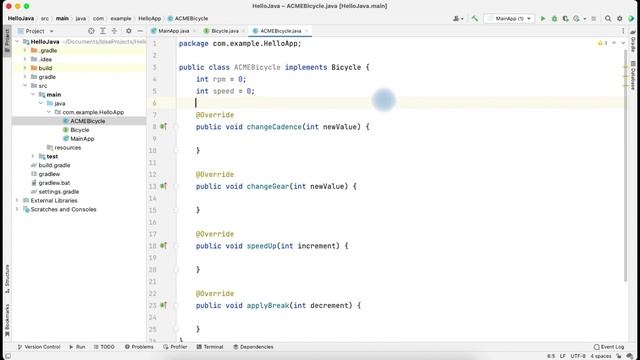The width and height of the screenshot is (640, 360).
Task: Open the profiler run icon in toolbar
Action: pyautogui.click(x=576, y=18)
